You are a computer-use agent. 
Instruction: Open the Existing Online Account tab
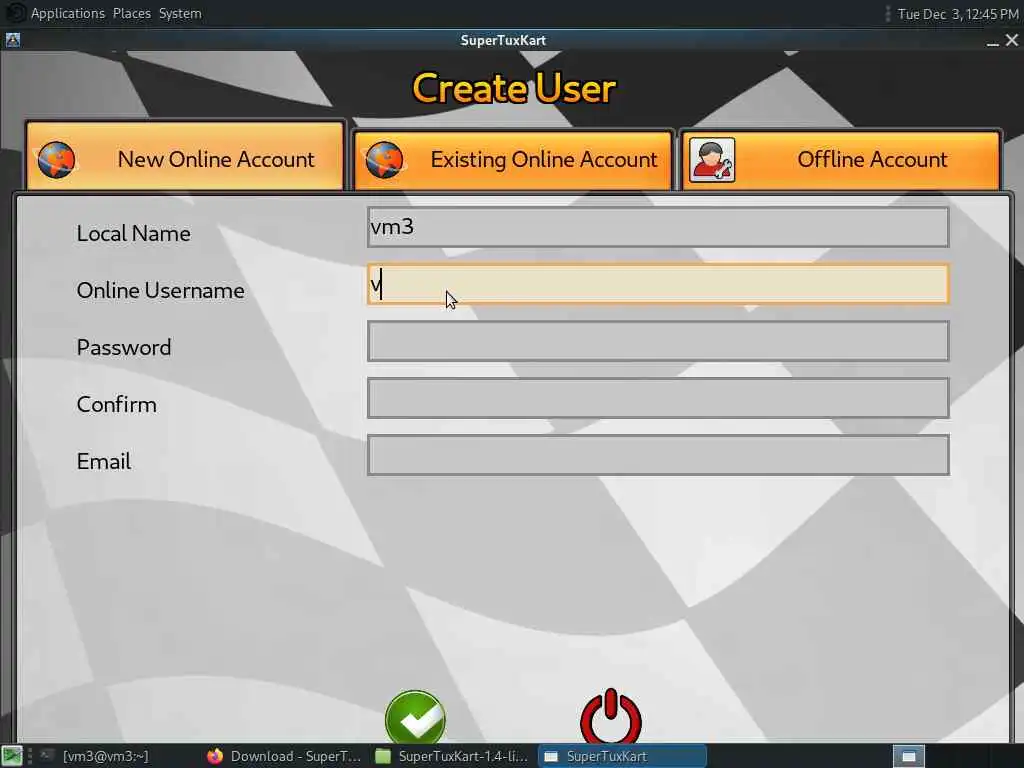click(x=513, y=160)
